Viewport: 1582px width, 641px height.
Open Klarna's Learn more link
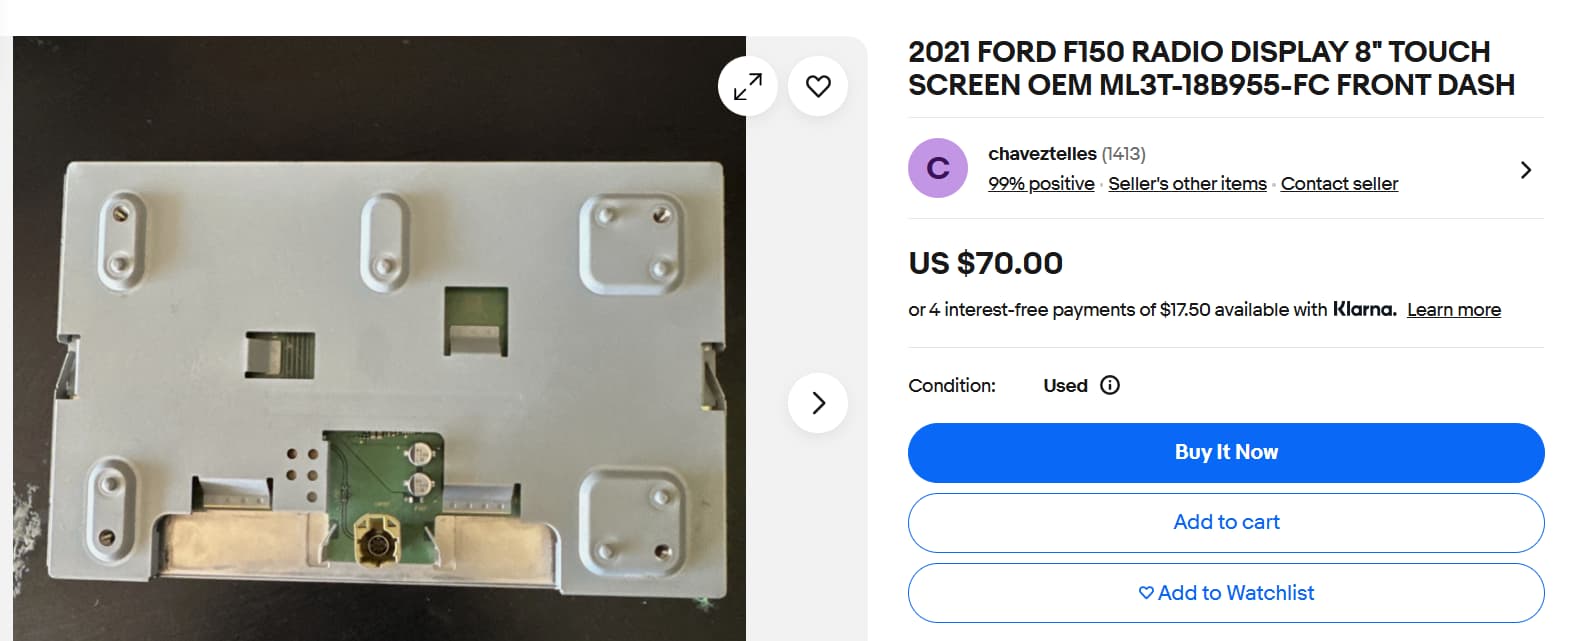pos(1453,310)
